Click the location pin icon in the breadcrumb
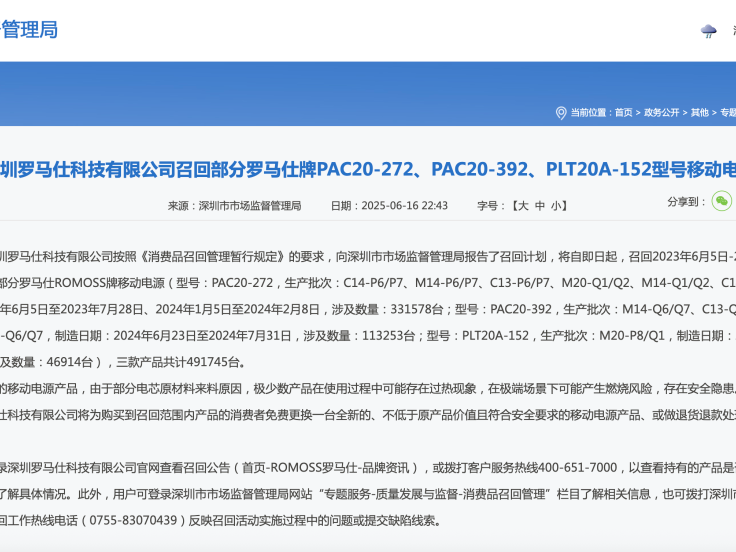736x552 pixels. pyautogui.click(x=560, y=113)
